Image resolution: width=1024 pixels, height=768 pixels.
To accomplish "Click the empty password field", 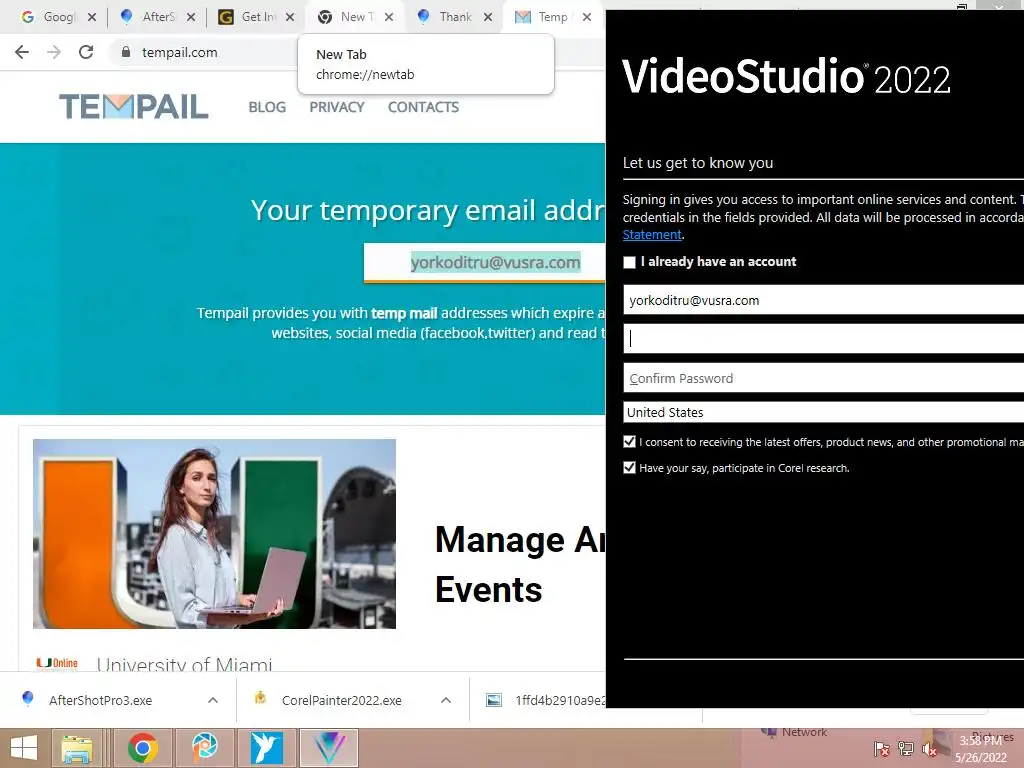I will point(823,338).
